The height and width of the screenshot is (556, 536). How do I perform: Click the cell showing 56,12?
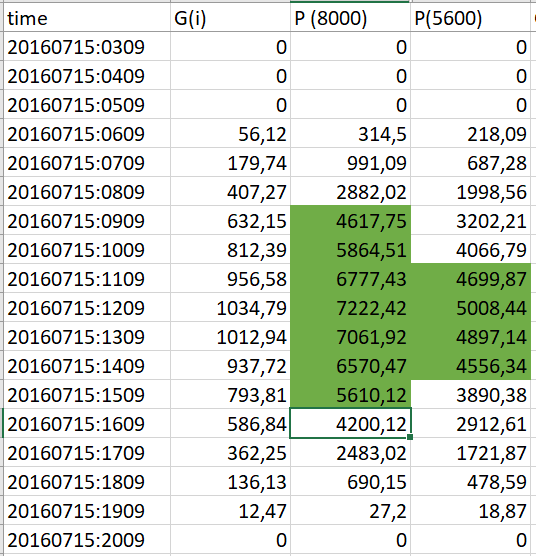click(x=230, y=134)
